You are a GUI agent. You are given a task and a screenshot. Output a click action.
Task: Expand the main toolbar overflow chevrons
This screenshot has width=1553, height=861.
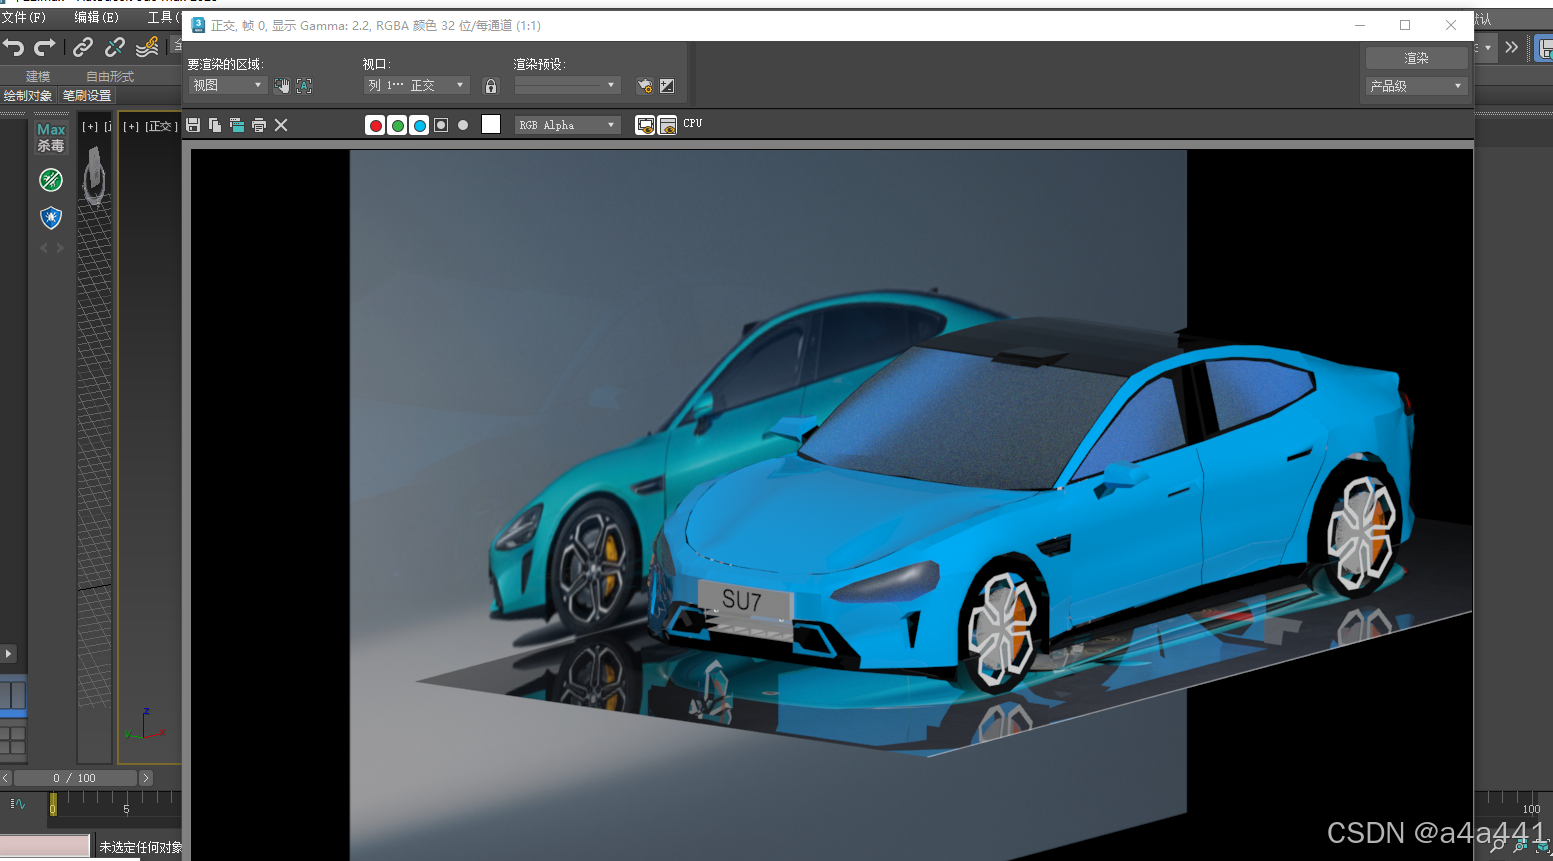tap(1511, 47)
